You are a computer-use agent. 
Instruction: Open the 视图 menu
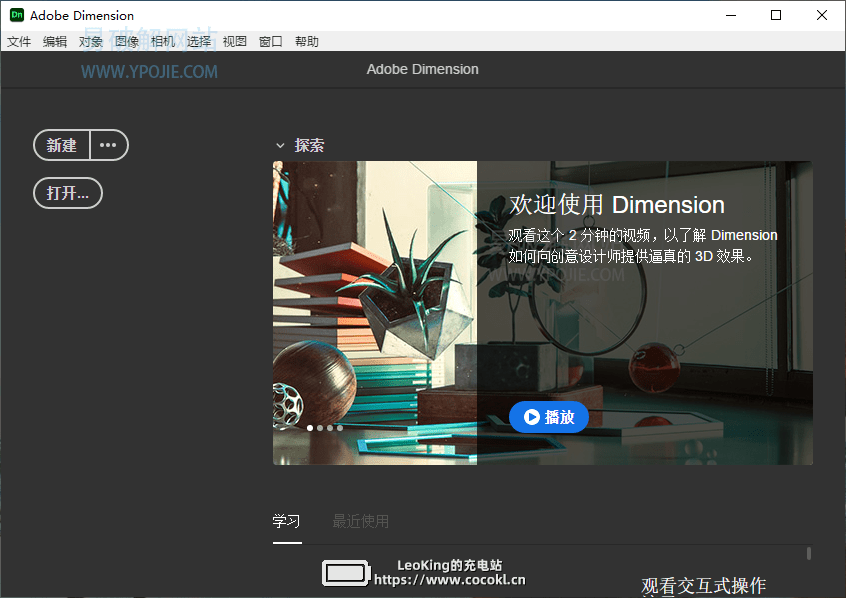[x=235, y=42]
